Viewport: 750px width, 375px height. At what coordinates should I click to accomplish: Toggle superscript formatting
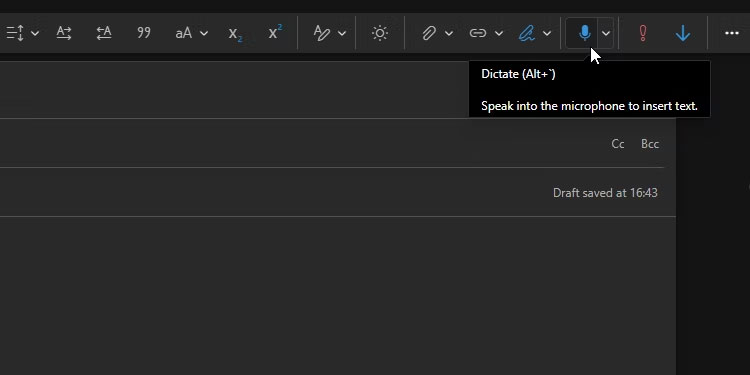click(275, 32)
